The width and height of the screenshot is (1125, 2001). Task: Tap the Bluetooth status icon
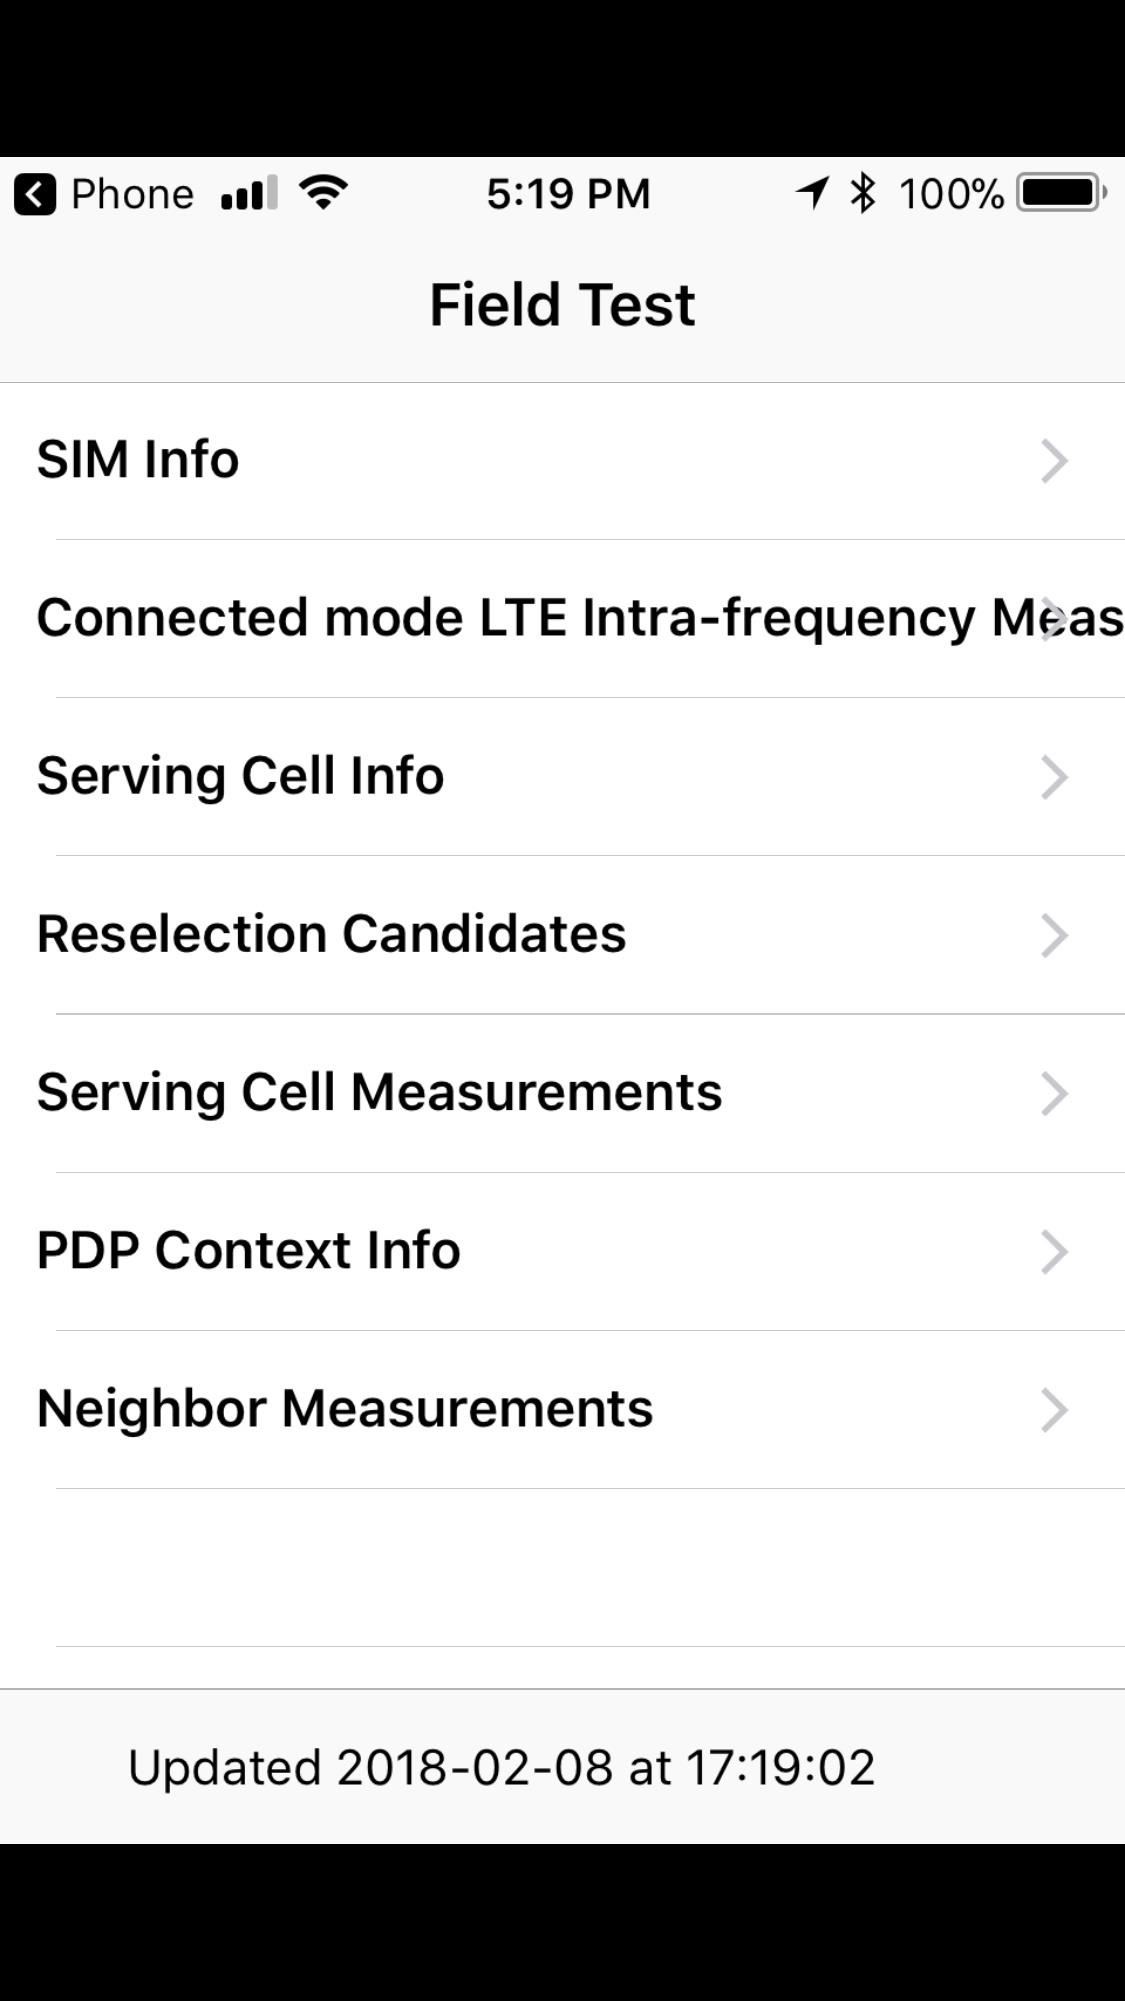click(862, 192)
